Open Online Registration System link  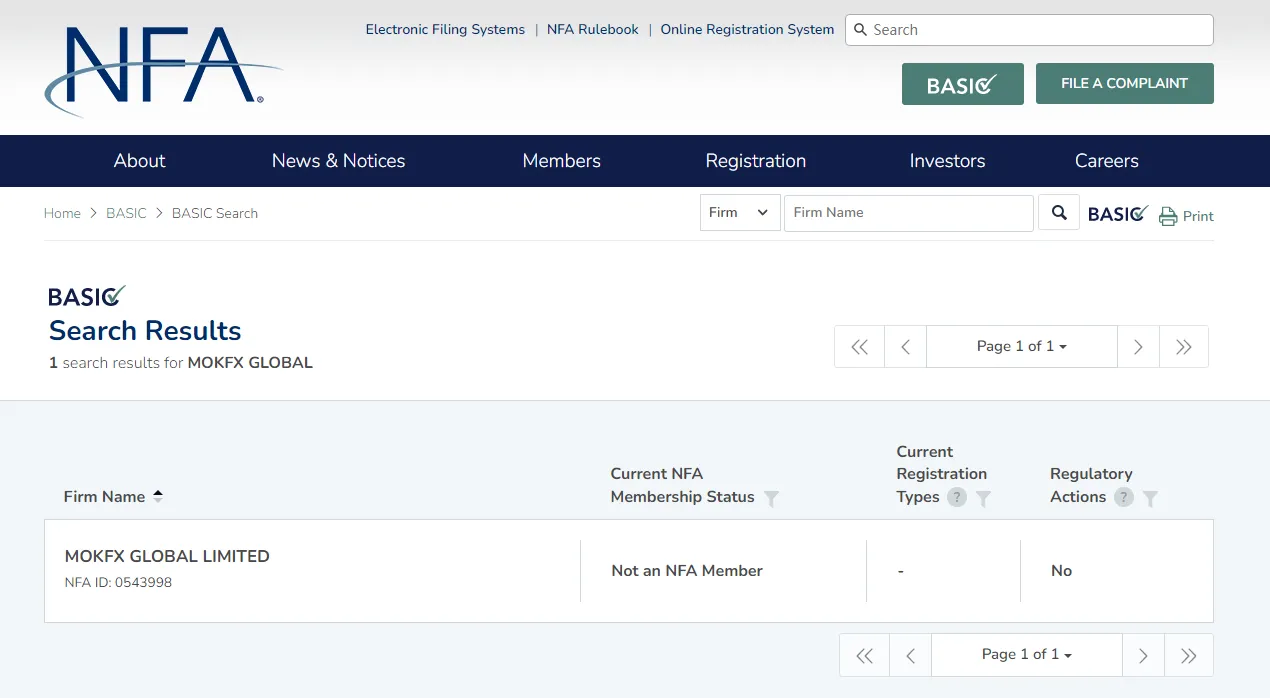747,30
